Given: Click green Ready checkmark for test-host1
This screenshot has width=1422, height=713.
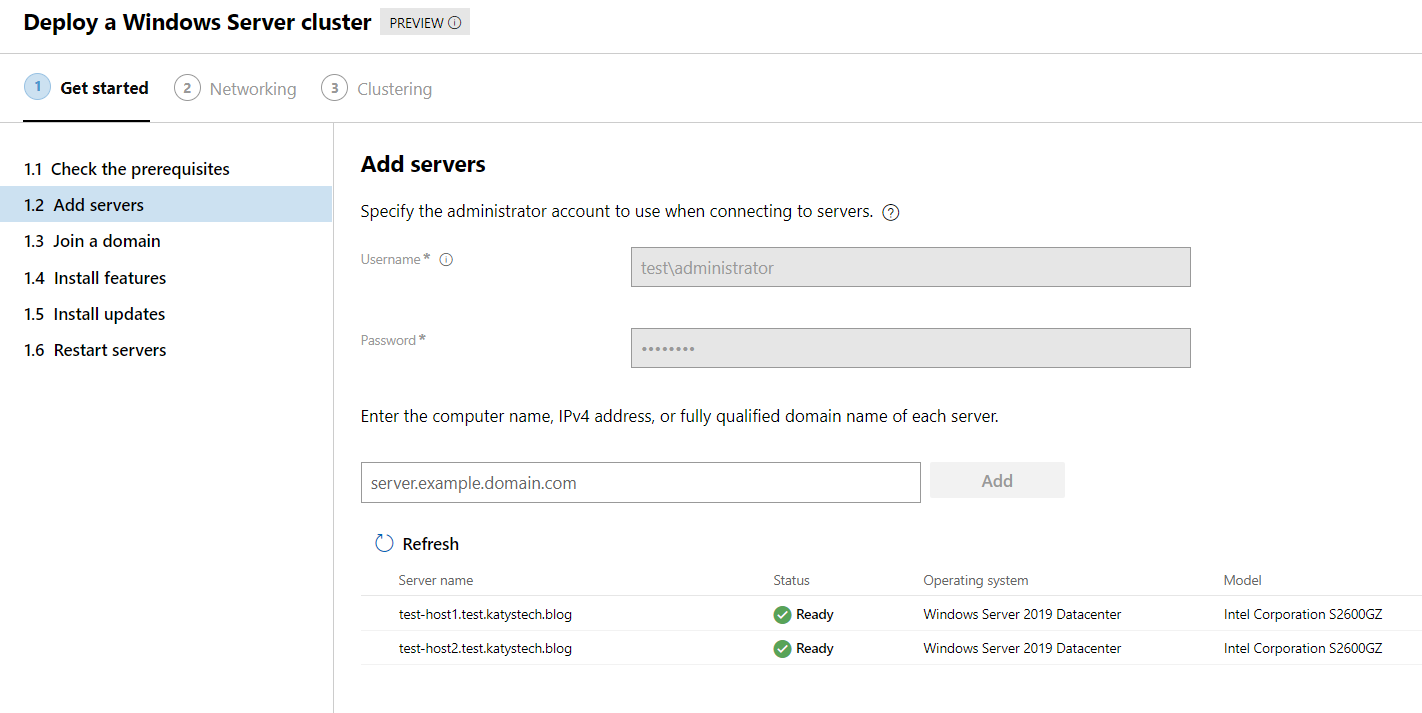Looking at the screenshot, I should pos(782,615).
